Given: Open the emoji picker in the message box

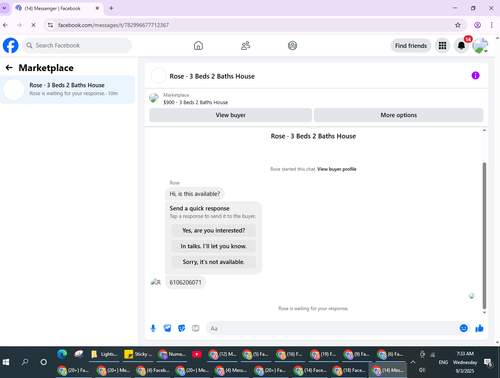Looking at the screenshot, I should click(x=463, y=328).
